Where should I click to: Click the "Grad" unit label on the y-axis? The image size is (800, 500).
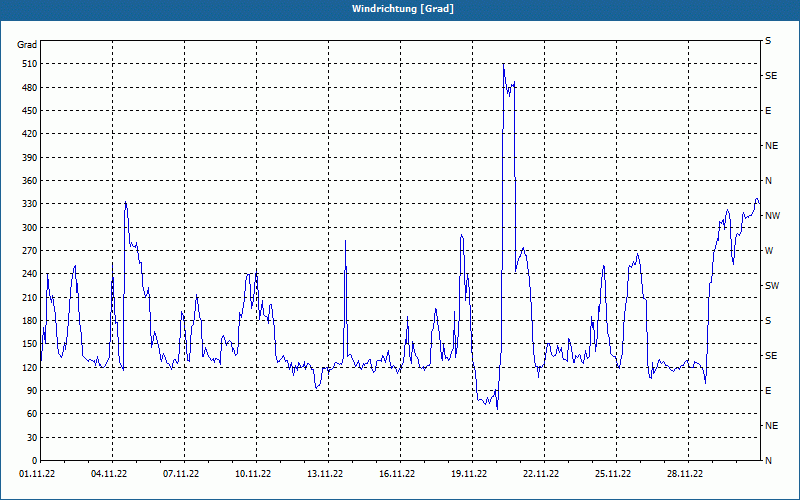[27, 45]
